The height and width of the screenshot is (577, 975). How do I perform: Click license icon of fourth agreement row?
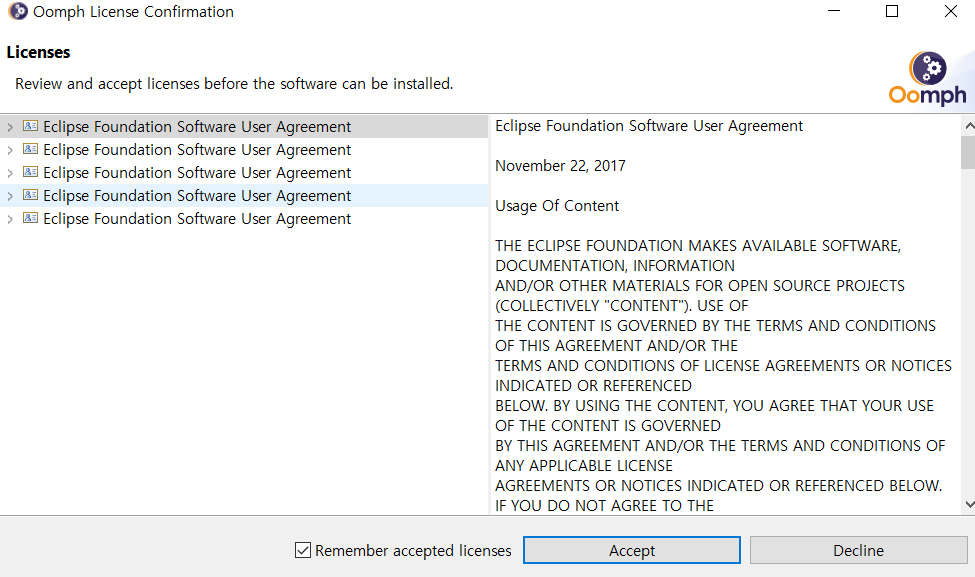click(30, 195)
